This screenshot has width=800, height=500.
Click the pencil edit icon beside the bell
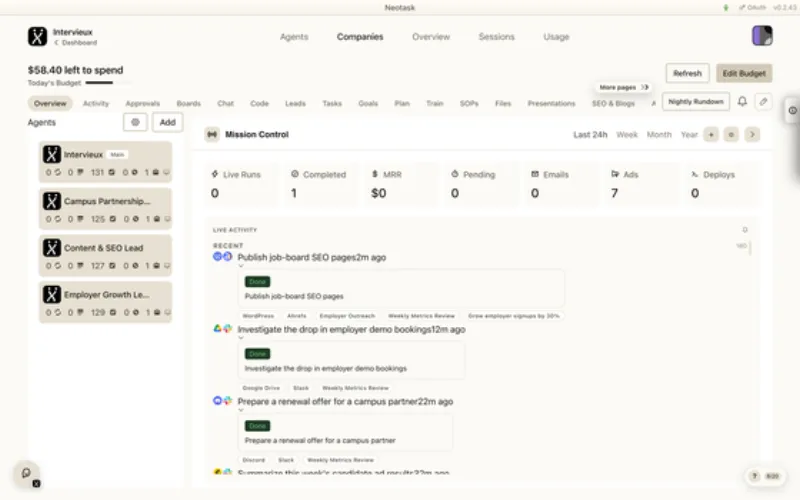(x=763, y=102)
